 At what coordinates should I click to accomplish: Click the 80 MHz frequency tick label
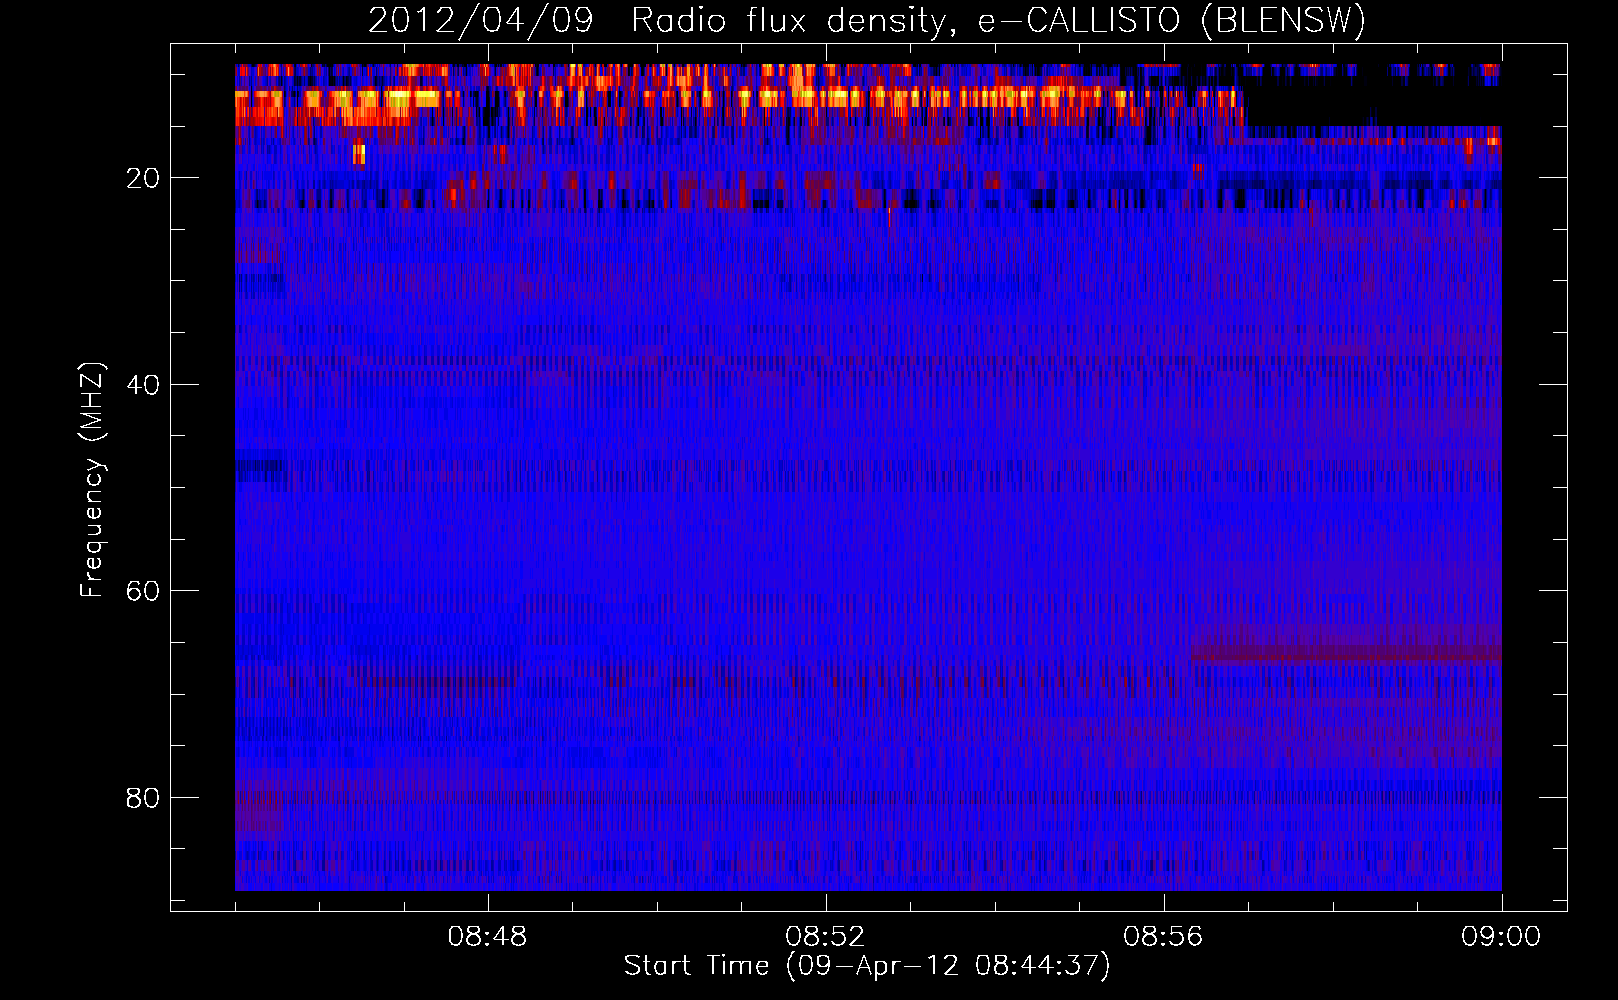coord(144,798)
